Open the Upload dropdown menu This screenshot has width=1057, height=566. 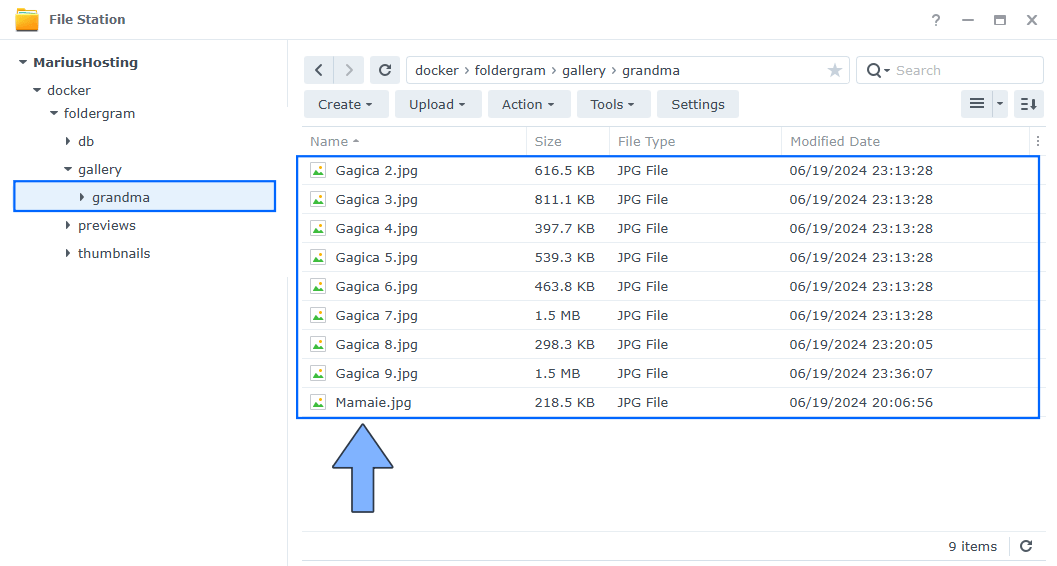tap(437, 104)
